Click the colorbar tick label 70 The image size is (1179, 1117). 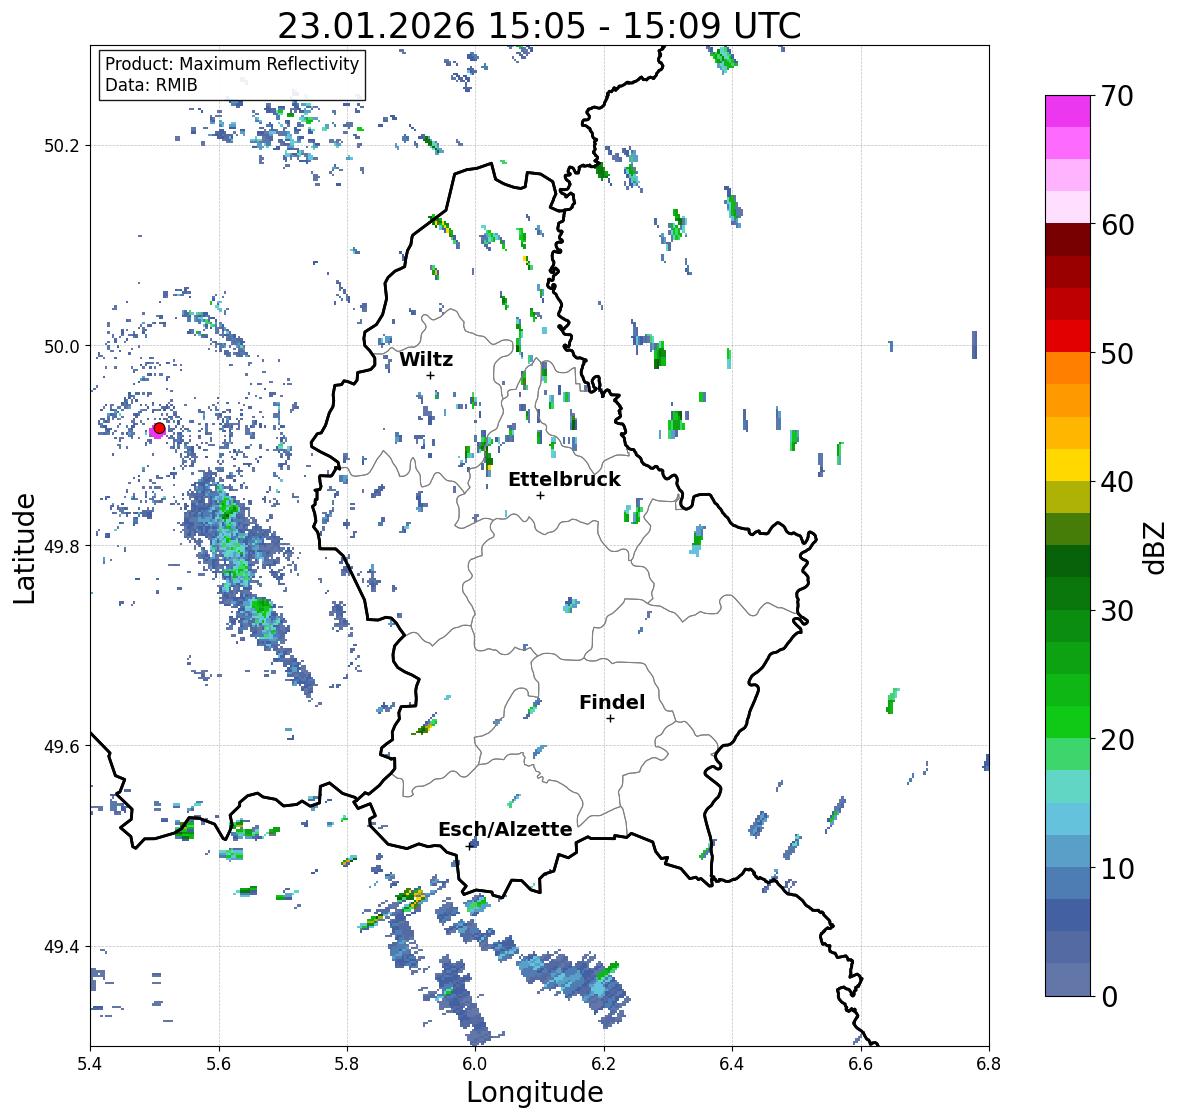point(1117,96)
